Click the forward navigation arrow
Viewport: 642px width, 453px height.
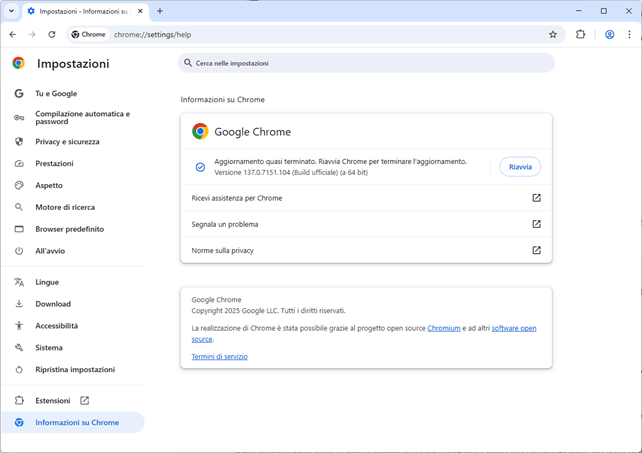point(32,34)
